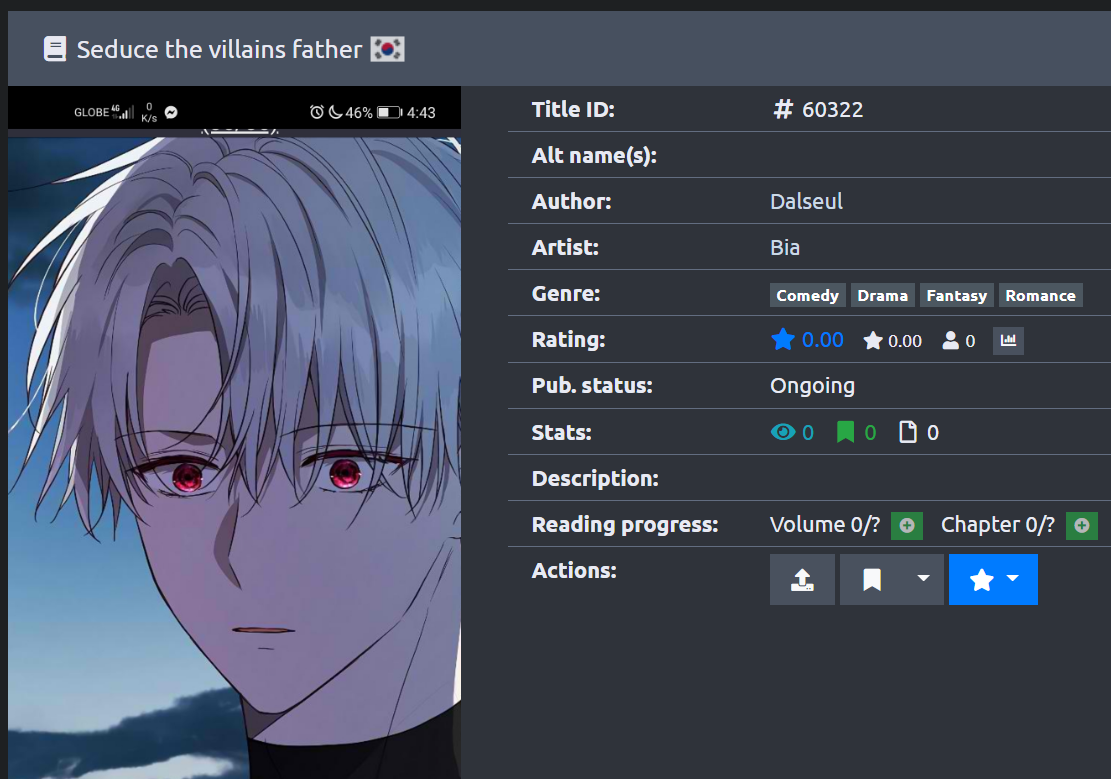Viewport: 1111px width, 779px height.
Task: Open the cover image thumbnail
Action: click(235, 432)
